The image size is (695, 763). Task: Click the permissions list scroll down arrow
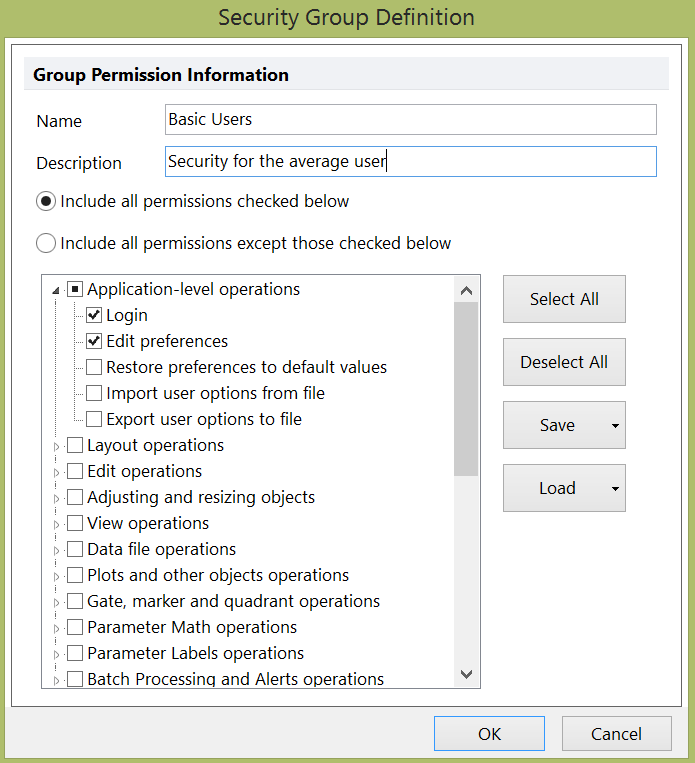point(467,675)
